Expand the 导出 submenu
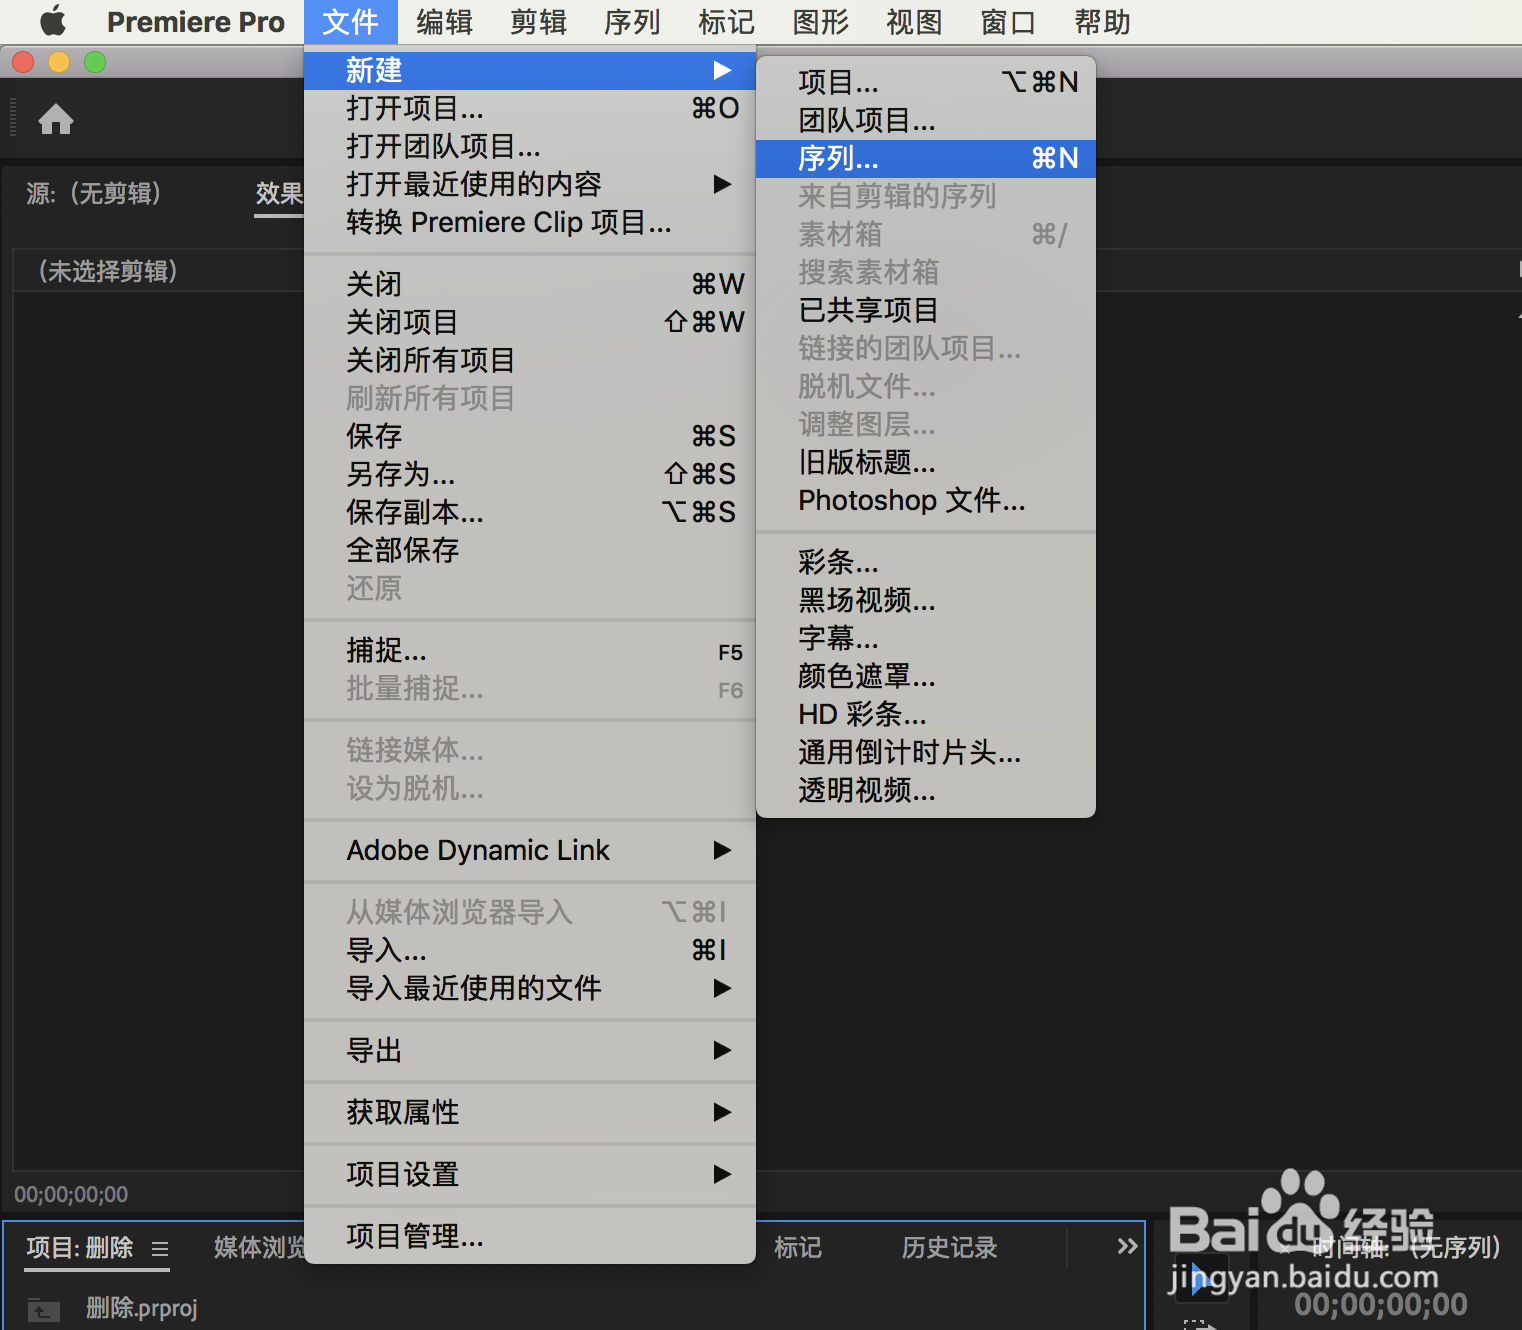The height and width of the screenshot is (1330, 1522). [530, 1050]
